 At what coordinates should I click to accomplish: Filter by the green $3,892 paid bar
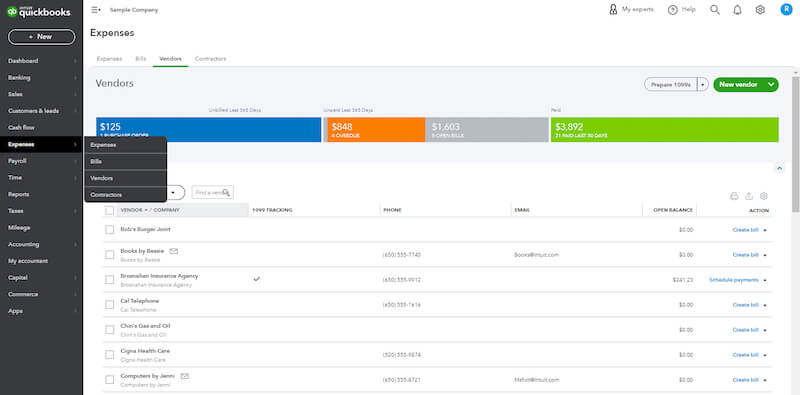(x=664, y=130)
